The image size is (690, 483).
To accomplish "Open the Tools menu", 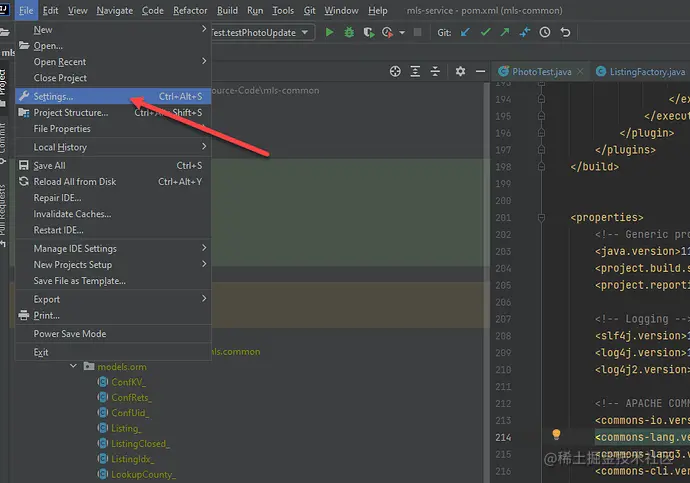I will (x=283, y=10).
